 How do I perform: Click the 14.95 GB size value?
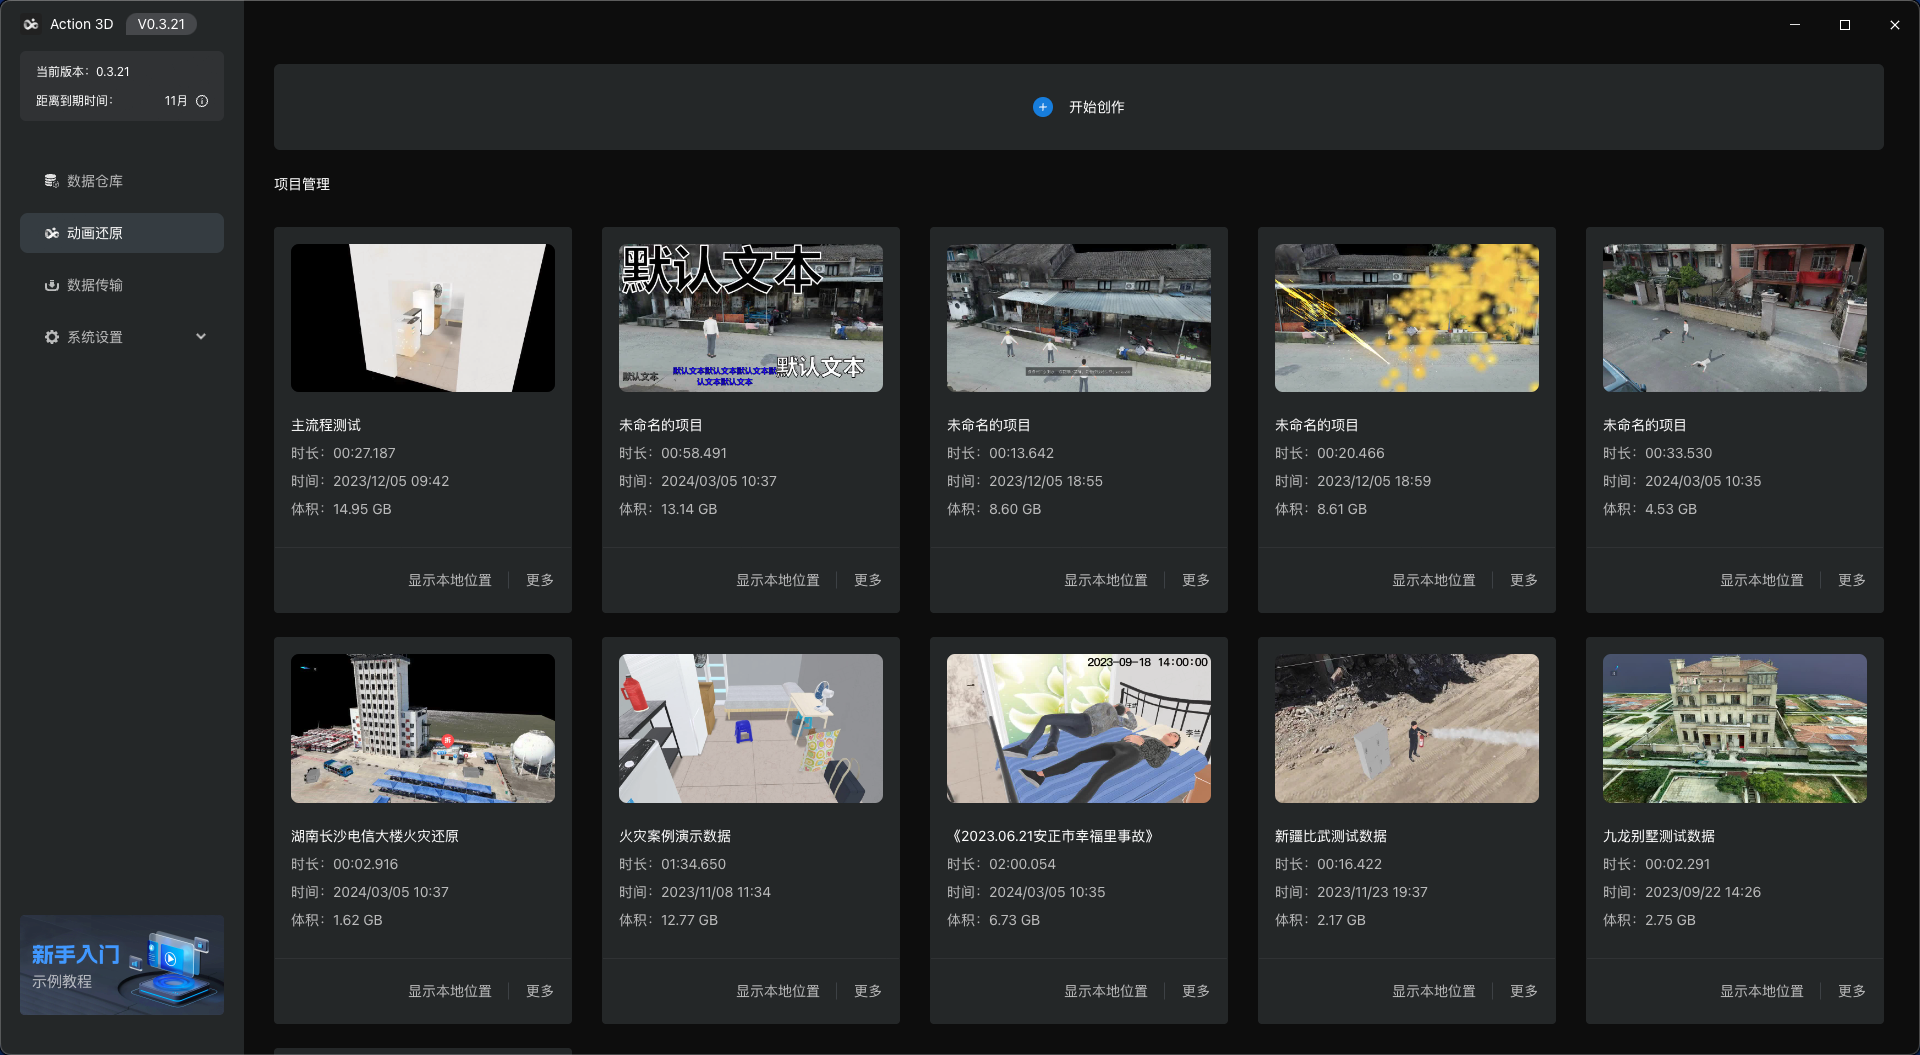click(x=362, y=509)
